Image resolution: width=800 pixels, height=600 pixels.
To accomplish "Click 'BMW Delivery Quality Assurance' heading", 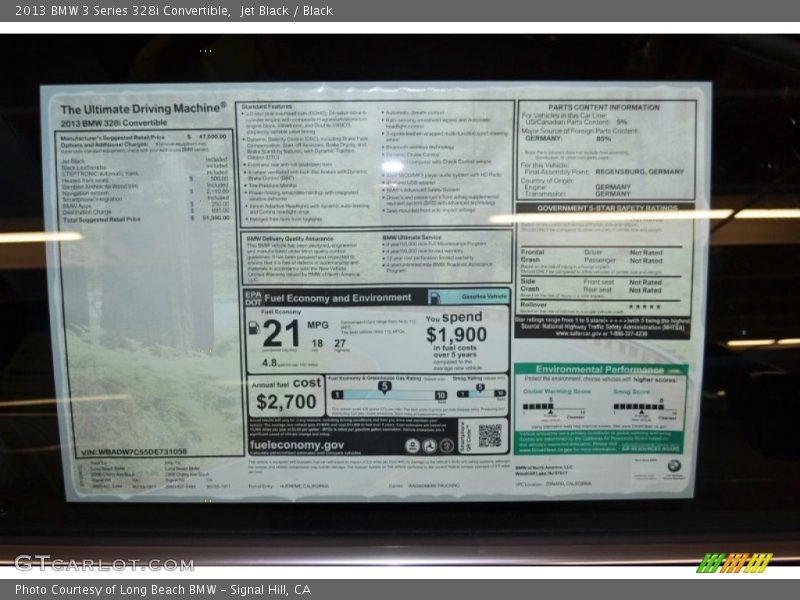I will click(x=289, y=238).
